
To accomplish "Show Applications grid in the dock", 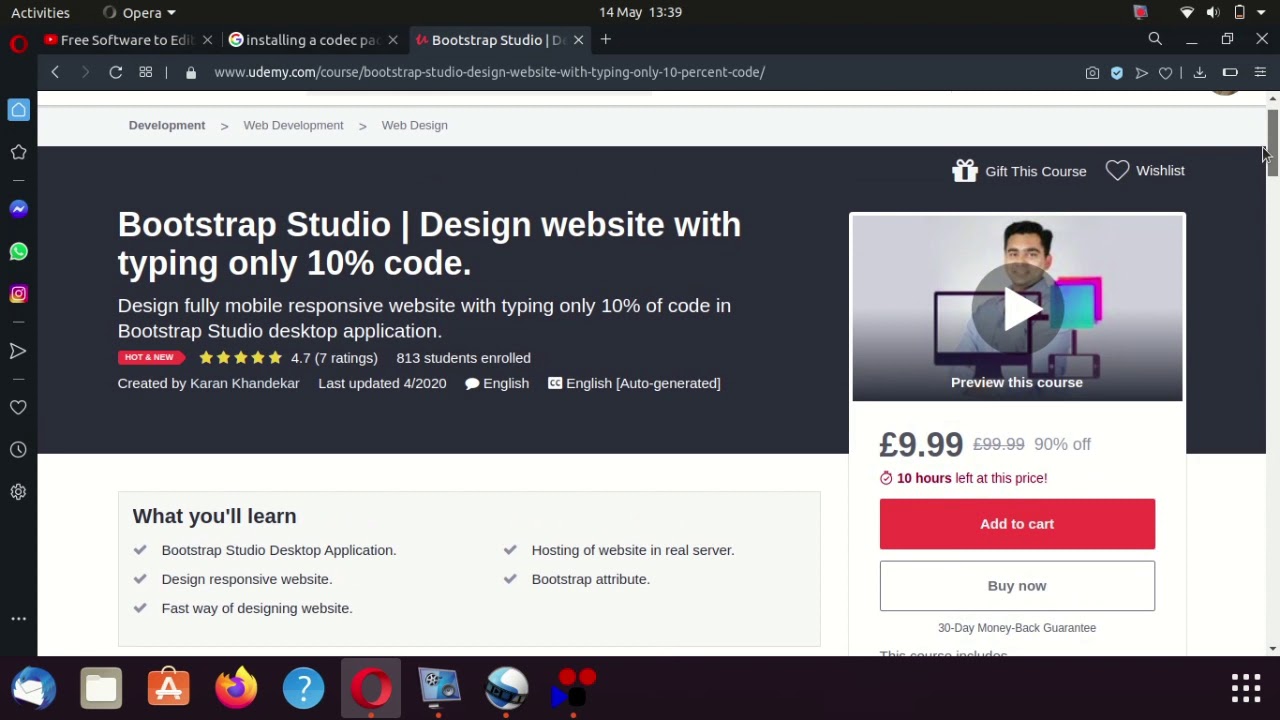I will tap(1246, 688).
